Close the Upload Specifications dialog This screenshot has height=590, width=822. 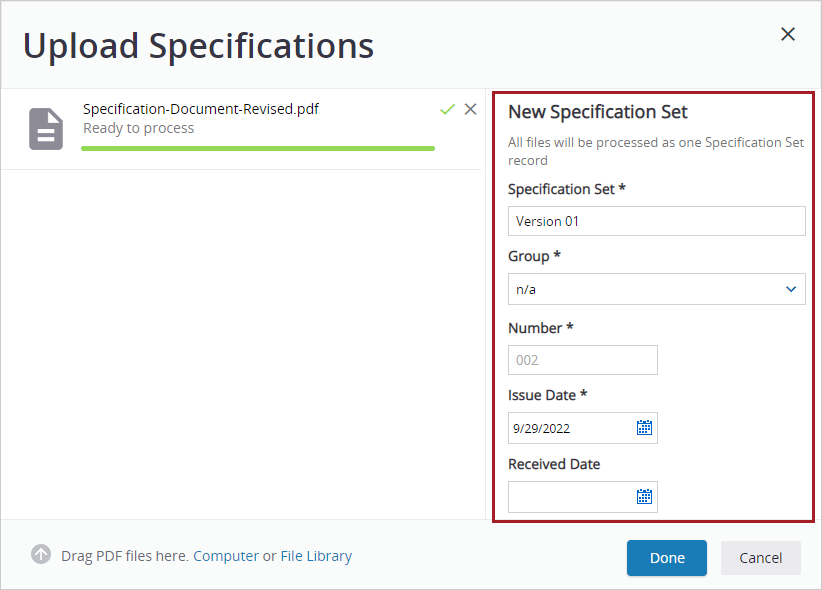click(788, 33)
